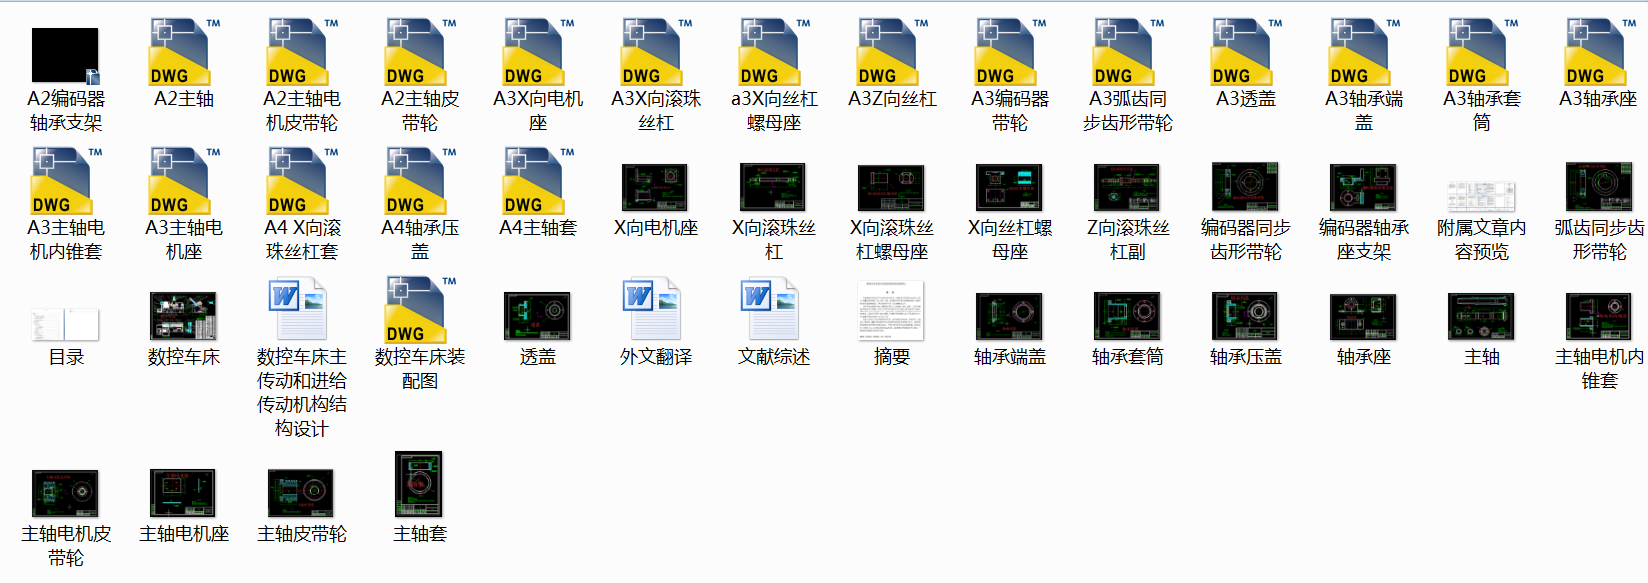
Task: Select the 轴承座 image thumbnail
Action: [x=1363, y=317]
